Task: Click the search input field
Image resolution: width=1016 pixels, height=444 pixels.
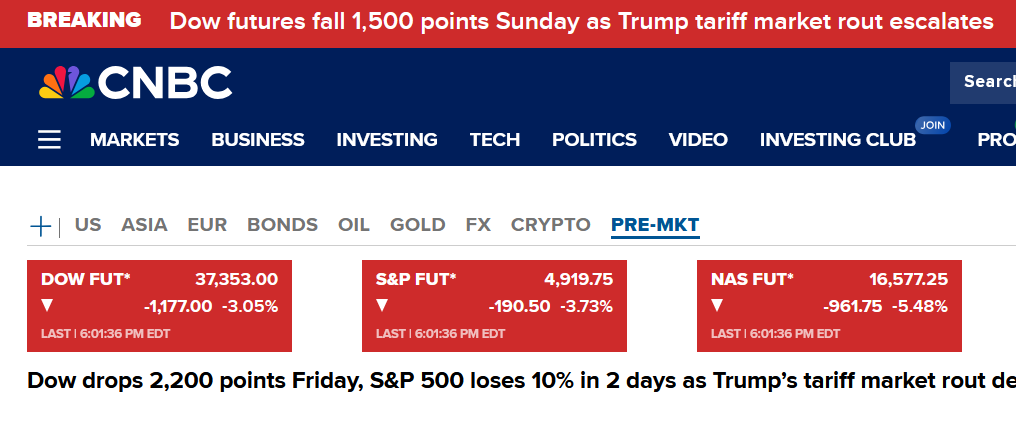Action: pos(985,82)
